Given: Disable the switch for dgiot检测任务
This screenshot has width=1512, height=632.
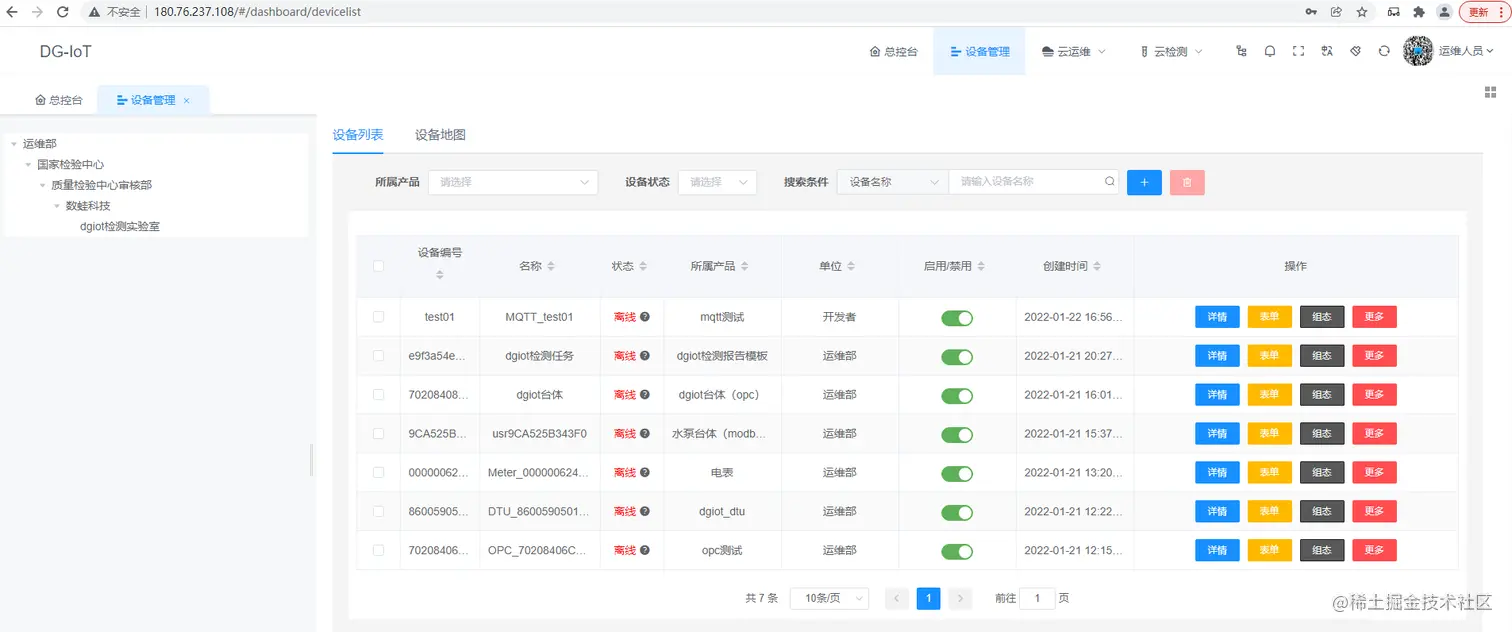Looking at the screenshot, I should click(x=957, y=357).
